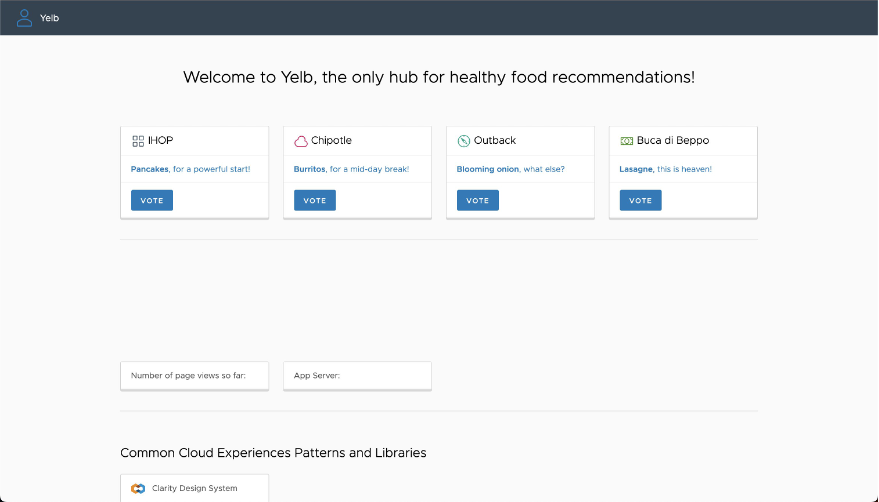Vote for IHOP pancakes

[152, 200]
